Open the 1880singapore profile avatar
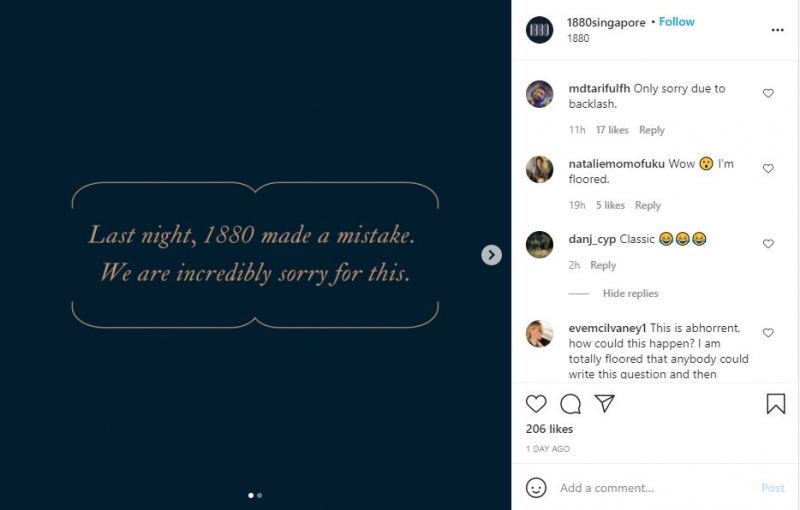Viewport: 800px width, 510px height. click(539, 30)
